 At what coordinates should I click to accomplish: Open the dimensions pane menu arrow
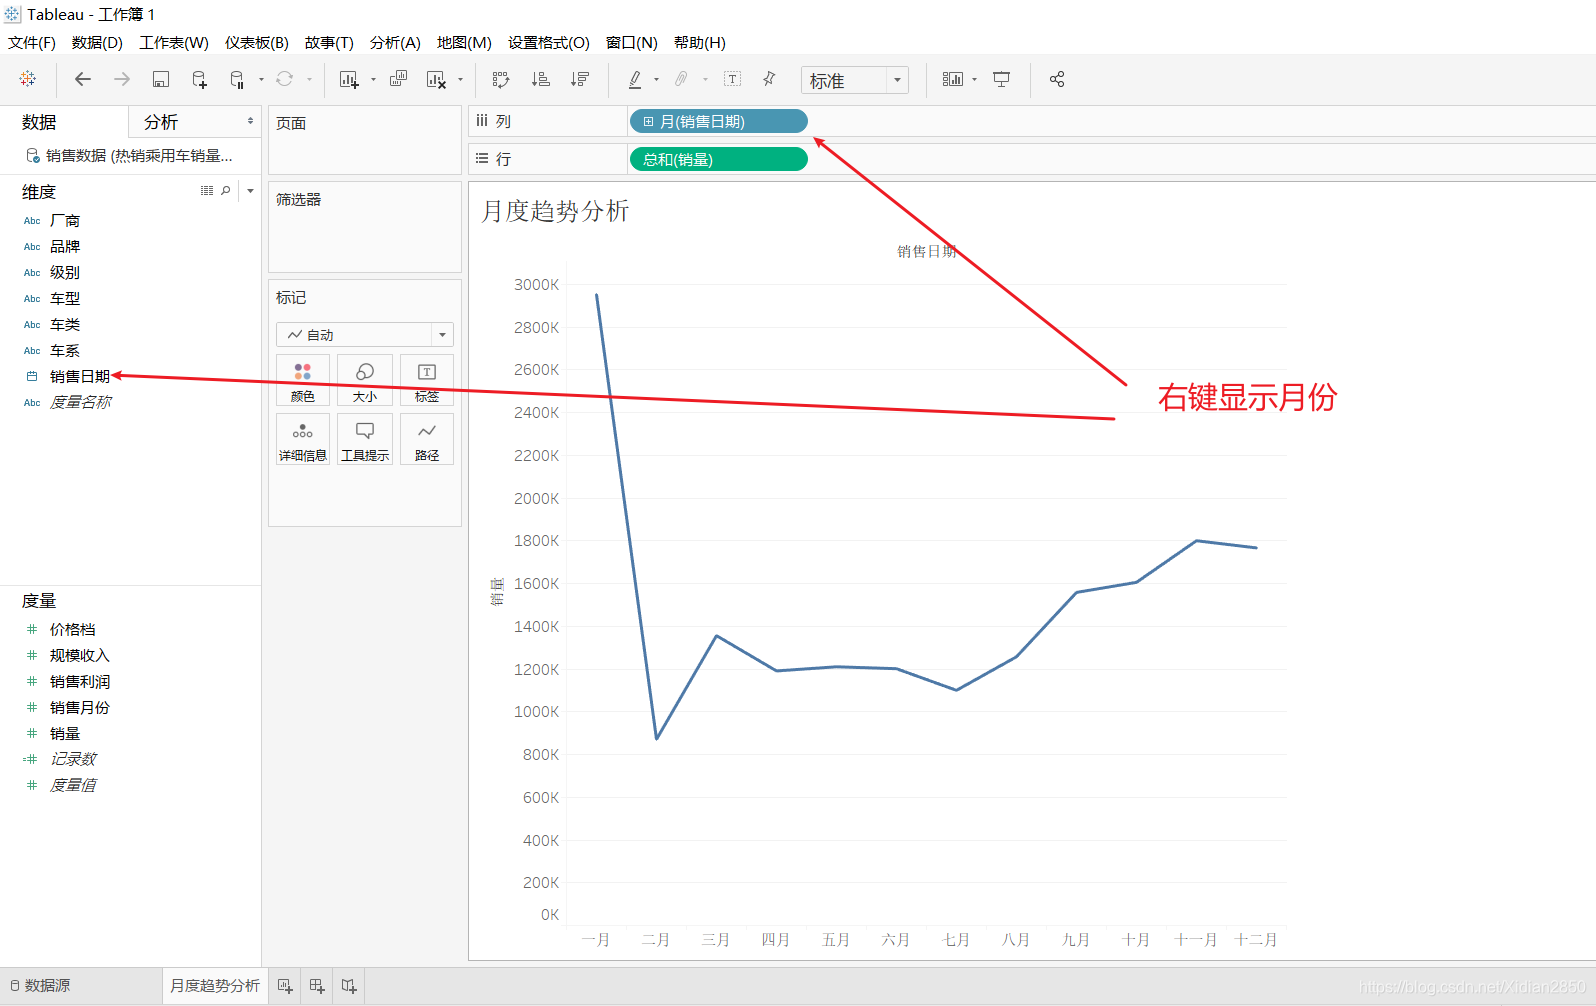point(250,190)
